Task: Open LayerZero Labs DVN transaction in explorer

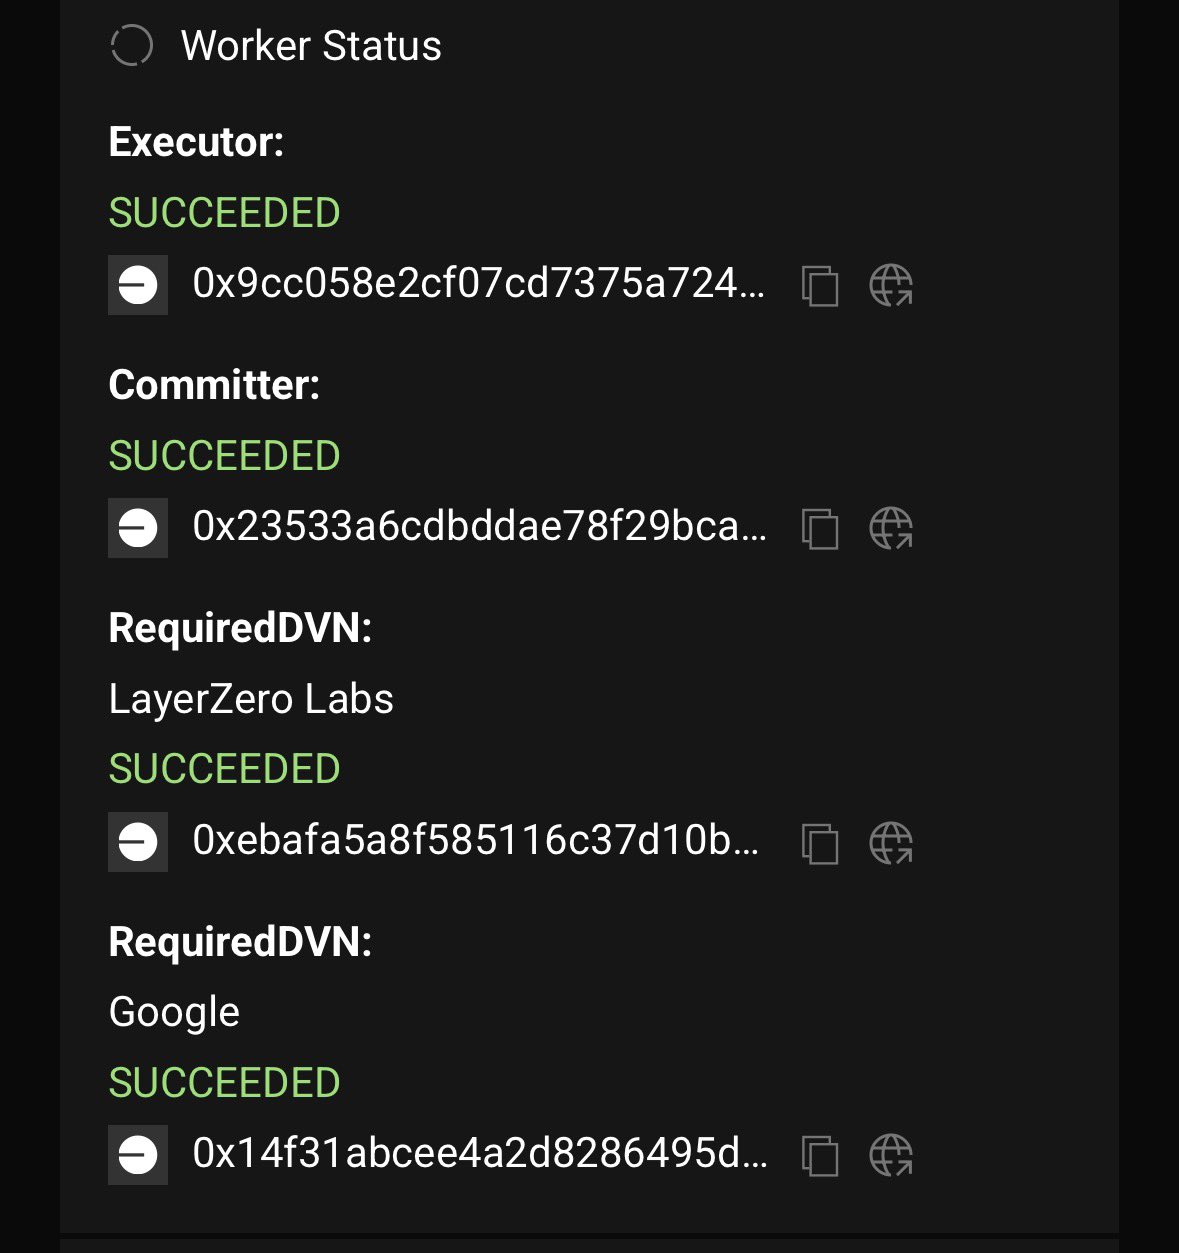Action: click(x=891, y=842)
